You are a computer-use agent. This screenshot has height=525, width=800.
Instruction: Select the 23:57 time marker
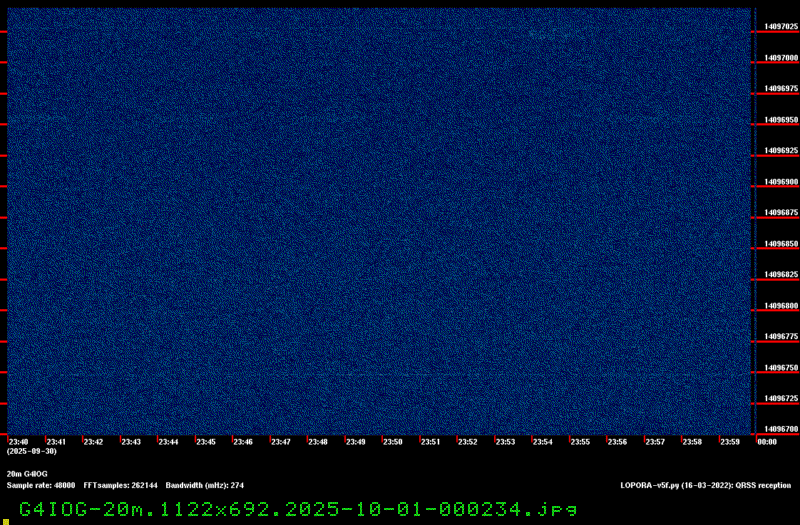coord(655,442)
